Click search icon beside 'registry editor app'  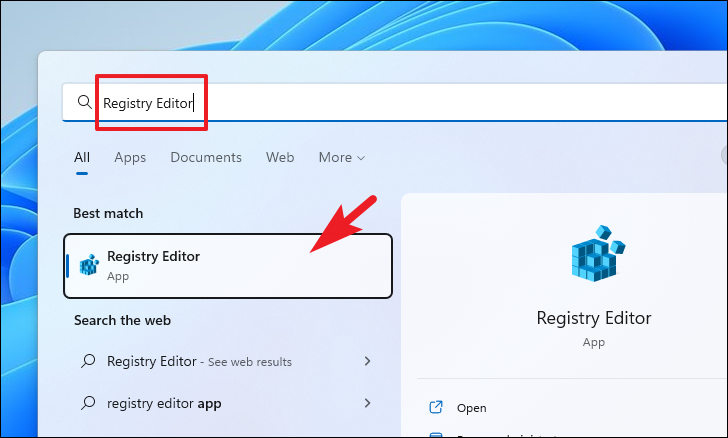coord(88,403)
